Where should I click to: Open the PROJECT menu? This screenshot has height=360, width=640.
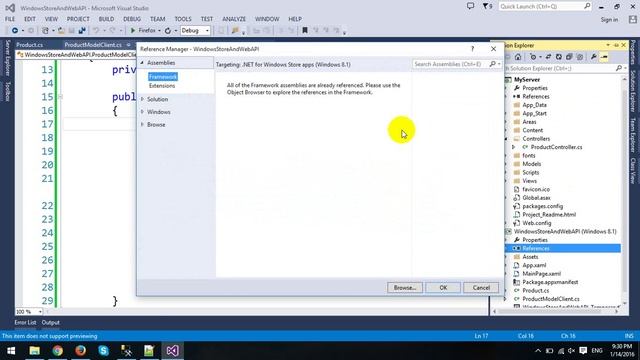[x=78, y=19]
